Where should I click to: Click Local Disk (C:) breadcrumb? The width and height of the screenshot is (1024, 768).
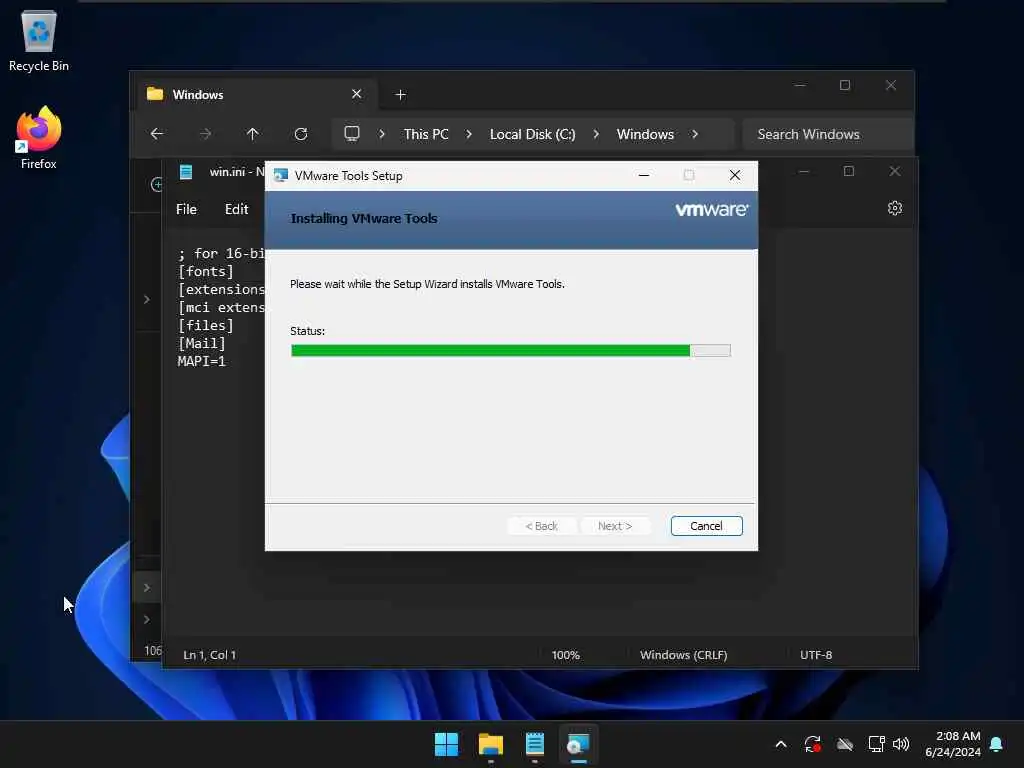click(x=532, y=134)
